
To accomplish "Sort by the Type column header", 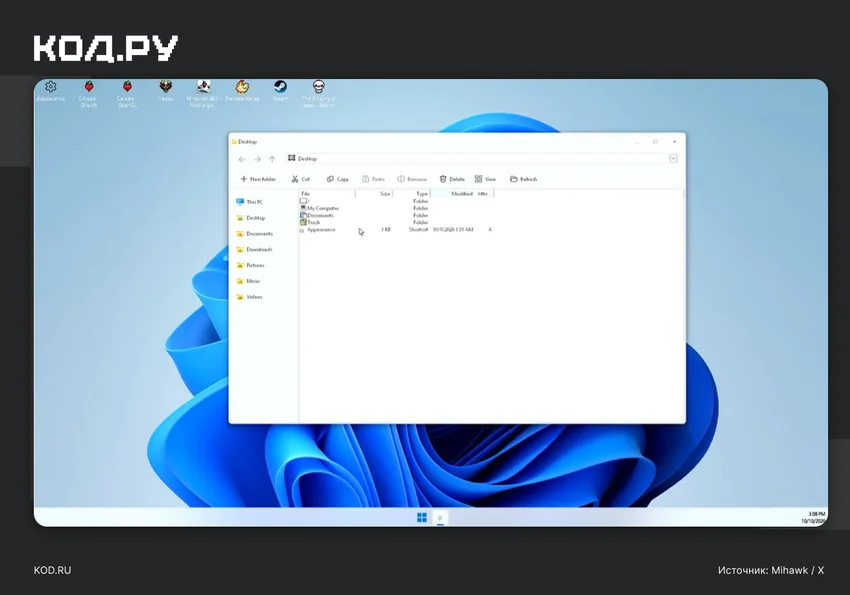I will [411, 193].
